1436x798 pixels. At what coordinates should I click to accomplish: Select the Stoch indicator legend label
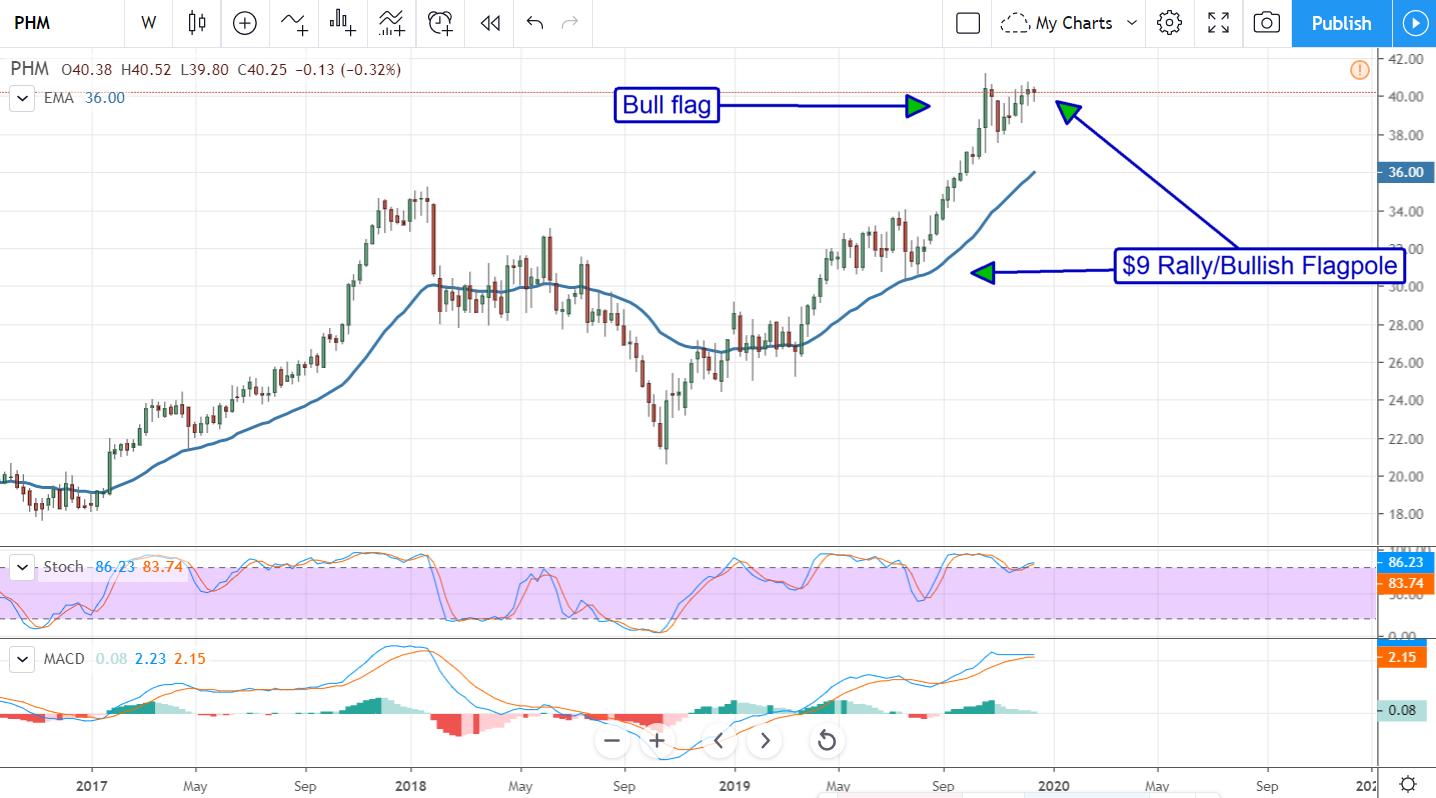[63, 567]
